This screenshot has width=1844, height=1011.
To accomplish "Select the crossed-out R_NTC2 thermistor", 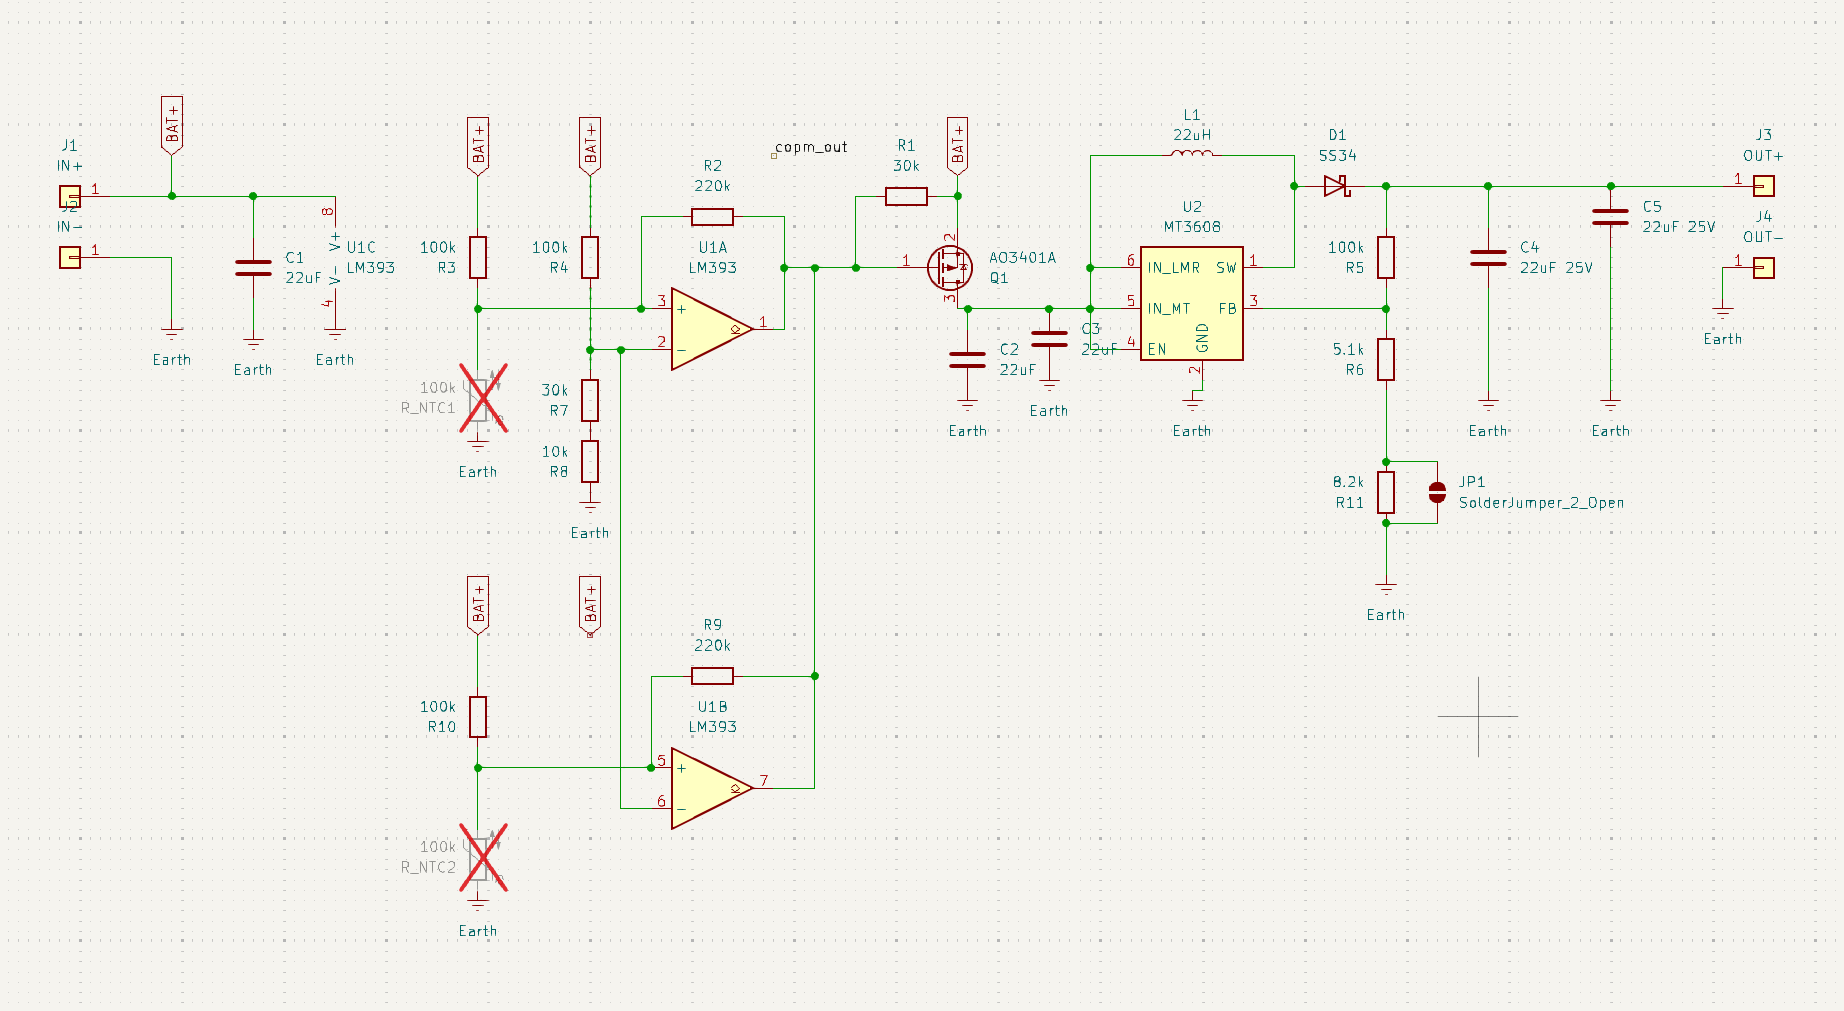I will point(479,858).
